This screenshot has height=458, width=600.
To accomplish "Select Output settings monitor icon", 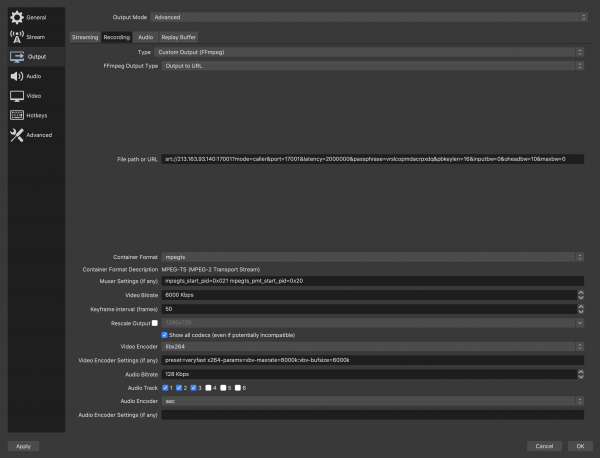I will click(x=17, y=57).
